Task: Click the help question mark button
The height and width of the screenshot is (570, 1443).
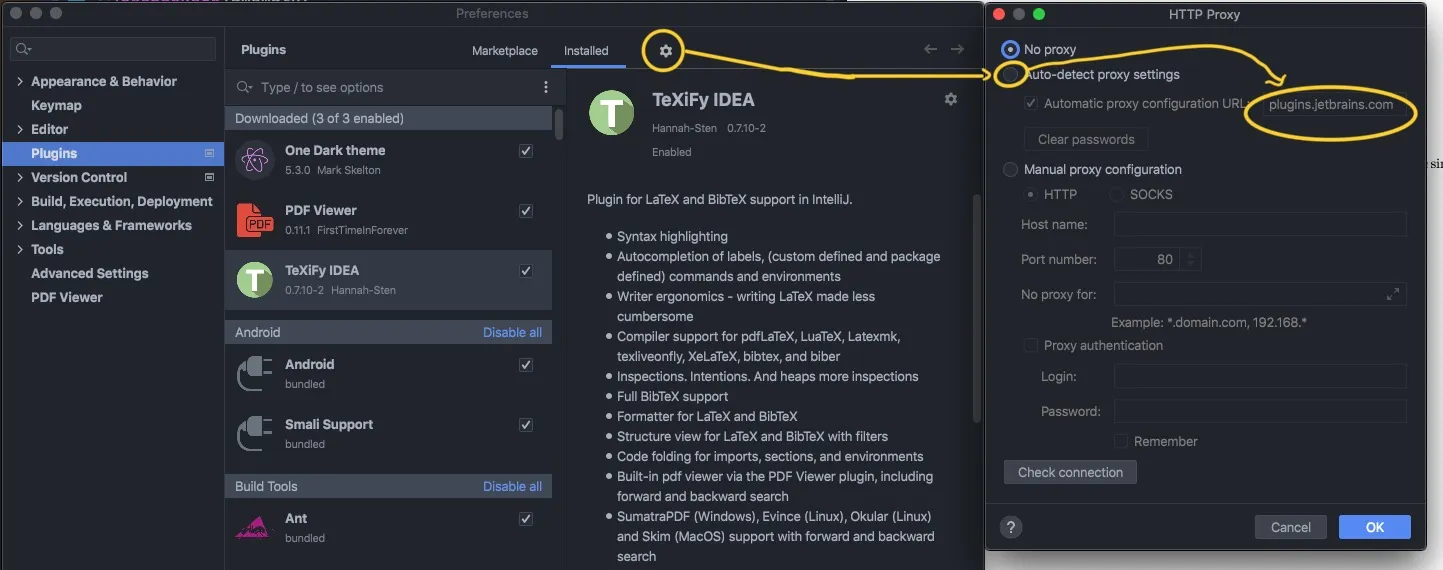Action: click(x=1011, y=527)
